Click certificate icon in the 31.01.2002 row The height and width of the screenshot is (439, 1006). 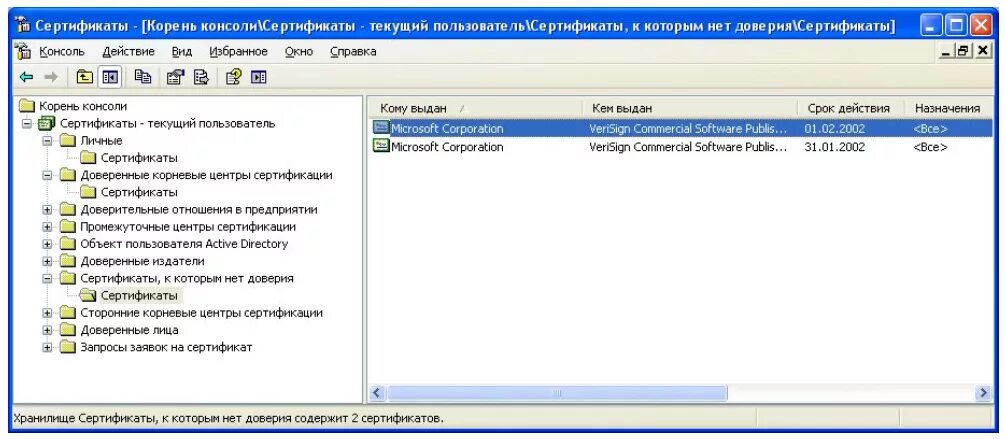pyautogui.click(x=380, y=146)
